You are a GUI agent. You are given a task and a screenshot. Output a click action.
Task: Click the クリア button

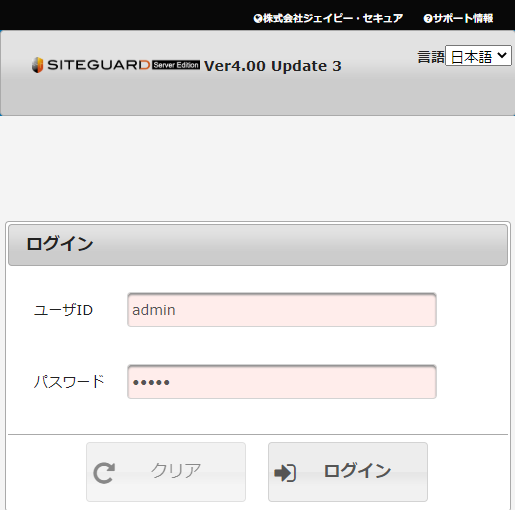(x=166, y=472)
